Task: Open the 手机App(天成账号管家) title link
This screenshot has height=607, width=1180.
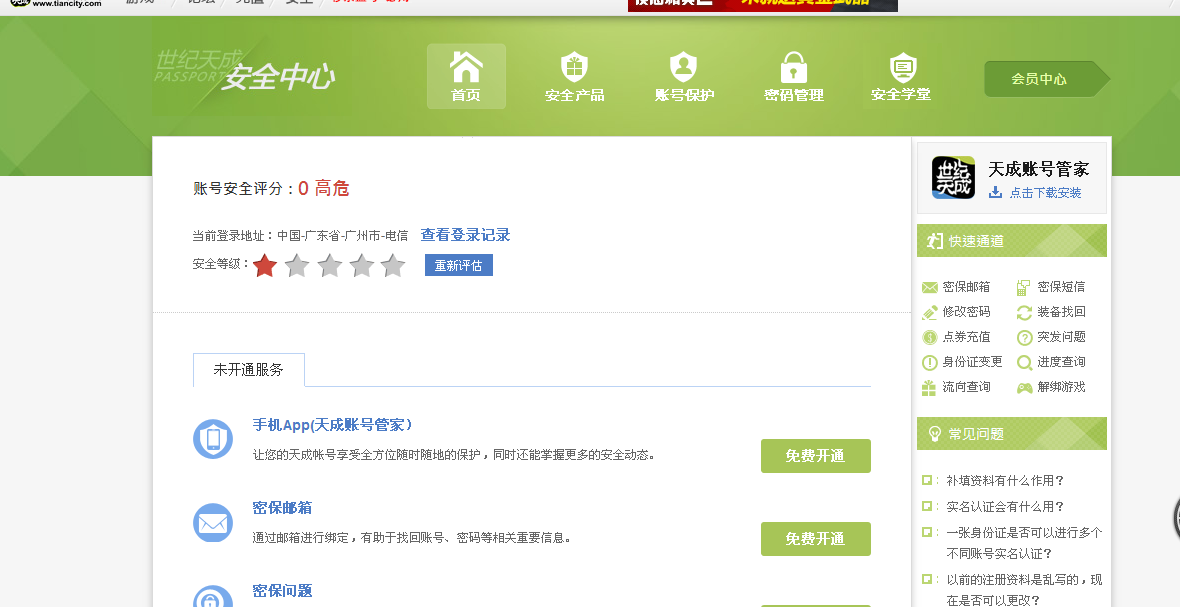Action: click(x=333, y=425)
